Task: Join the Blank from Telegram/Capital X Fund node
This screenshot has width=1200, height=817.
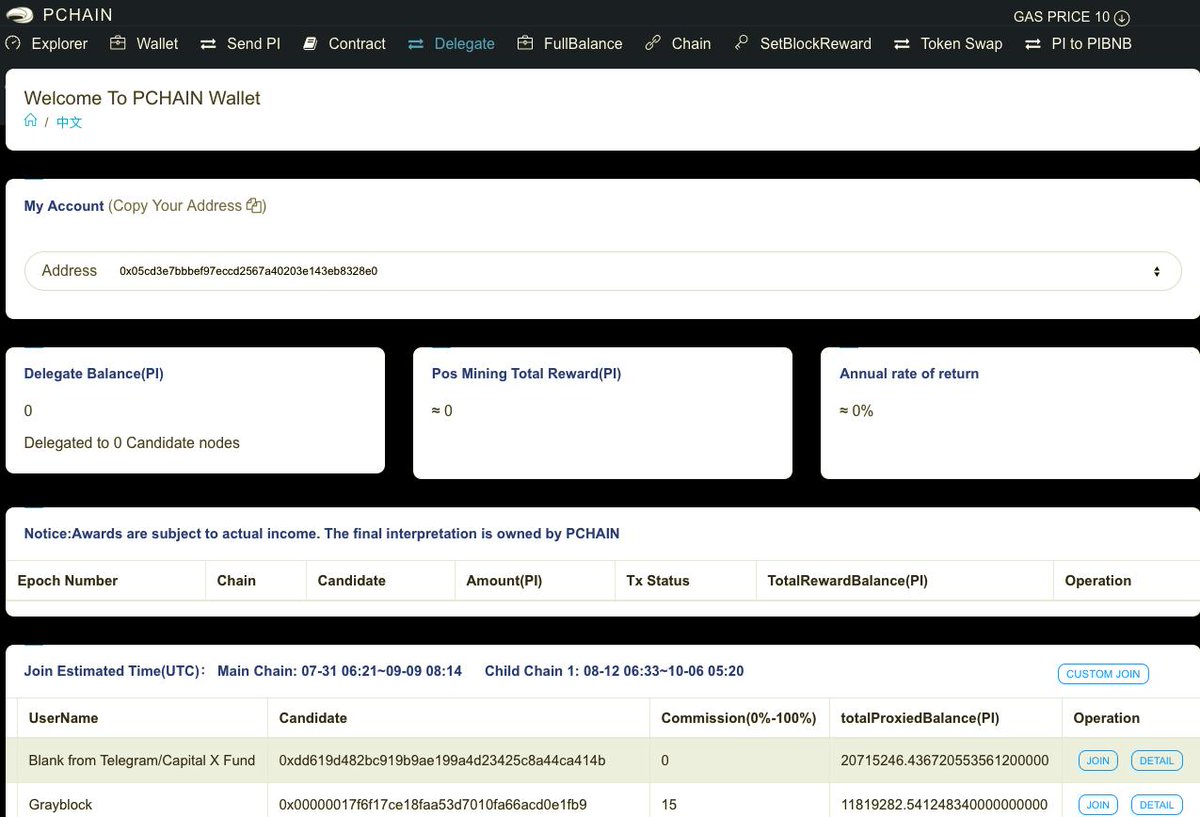Action: [x=1098, y=761]
